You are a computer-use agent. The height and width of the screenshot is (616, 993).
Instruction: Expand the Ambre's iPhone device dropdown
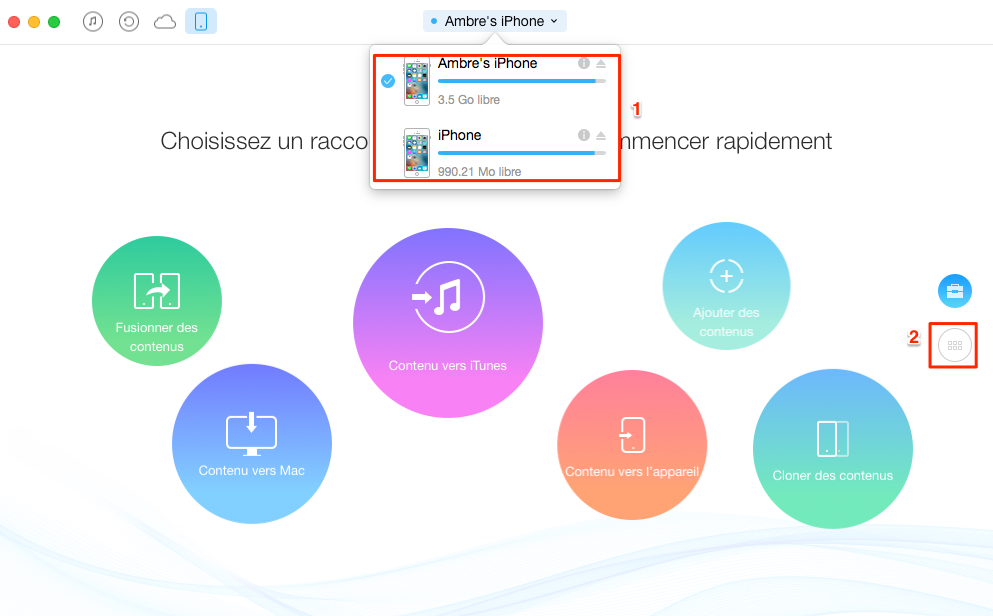click(x=495, y=21)
